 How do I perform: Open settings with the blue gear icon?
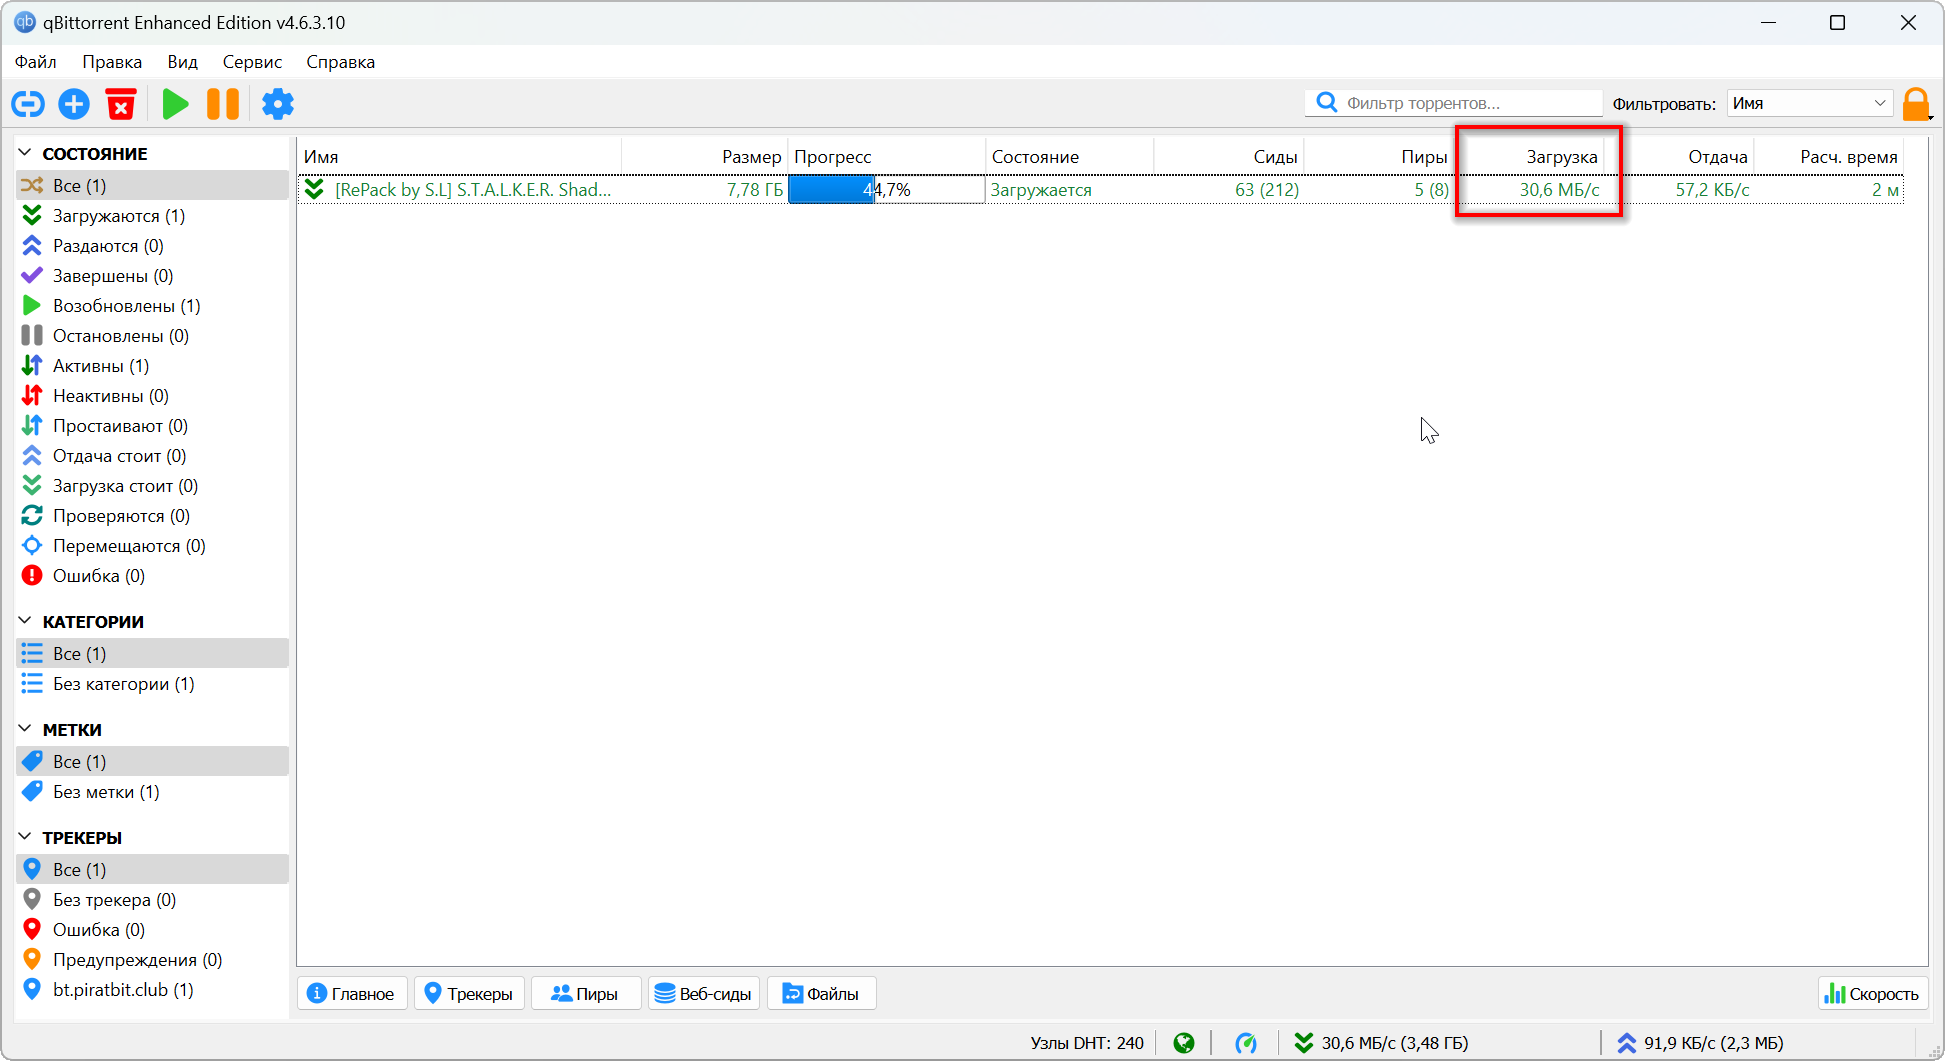[278, 104]
